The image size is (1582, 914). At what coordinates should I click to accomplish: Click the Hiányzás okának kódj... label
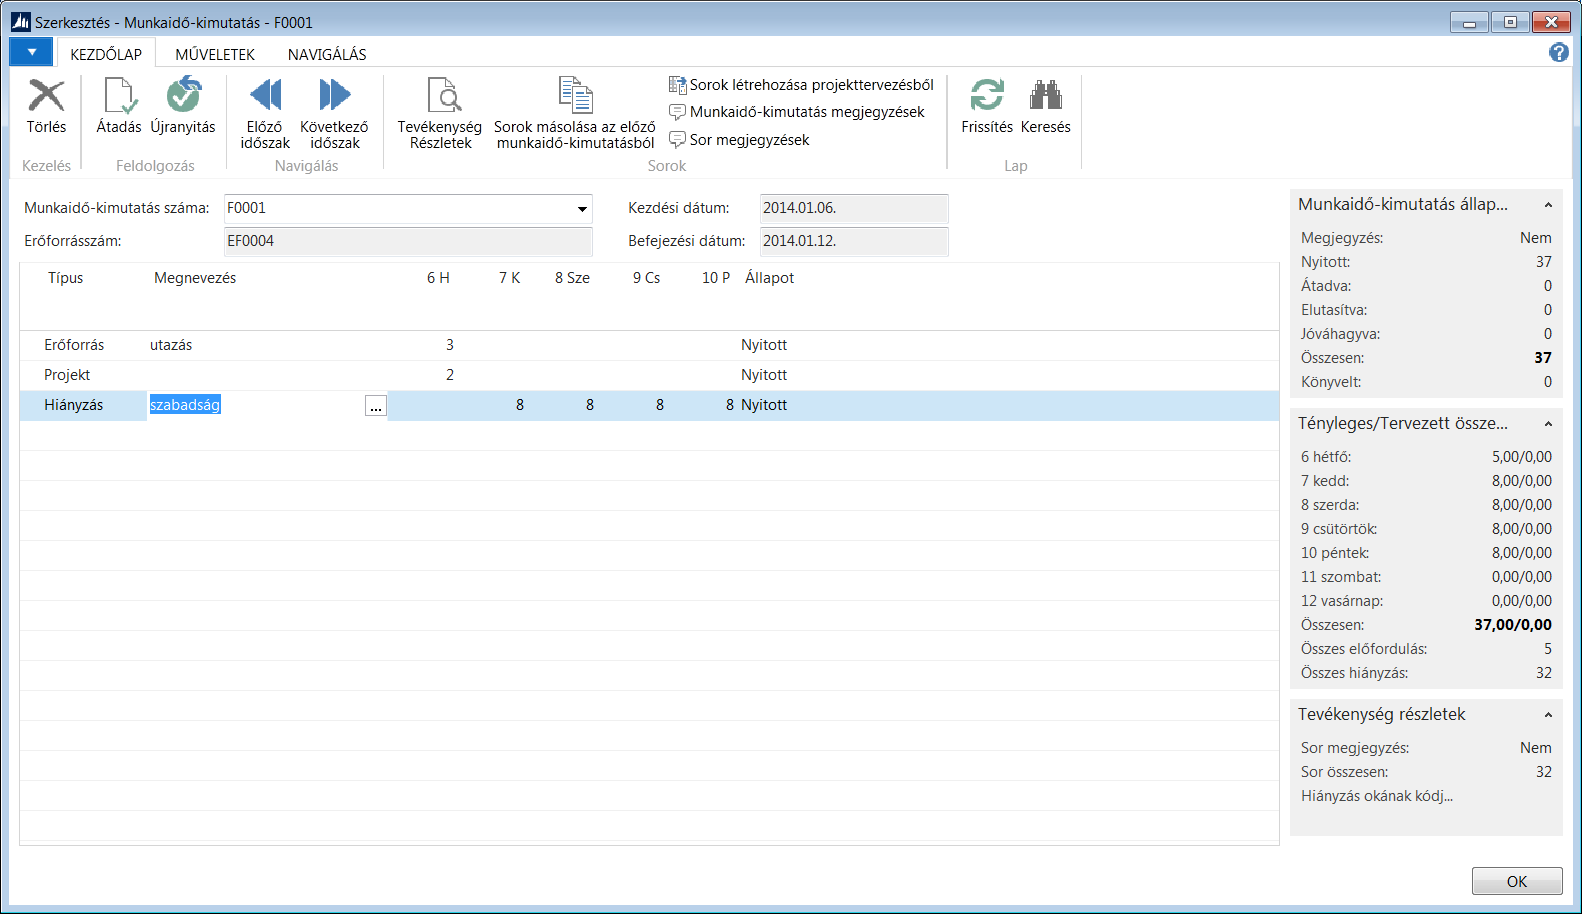pos(1377,796)
